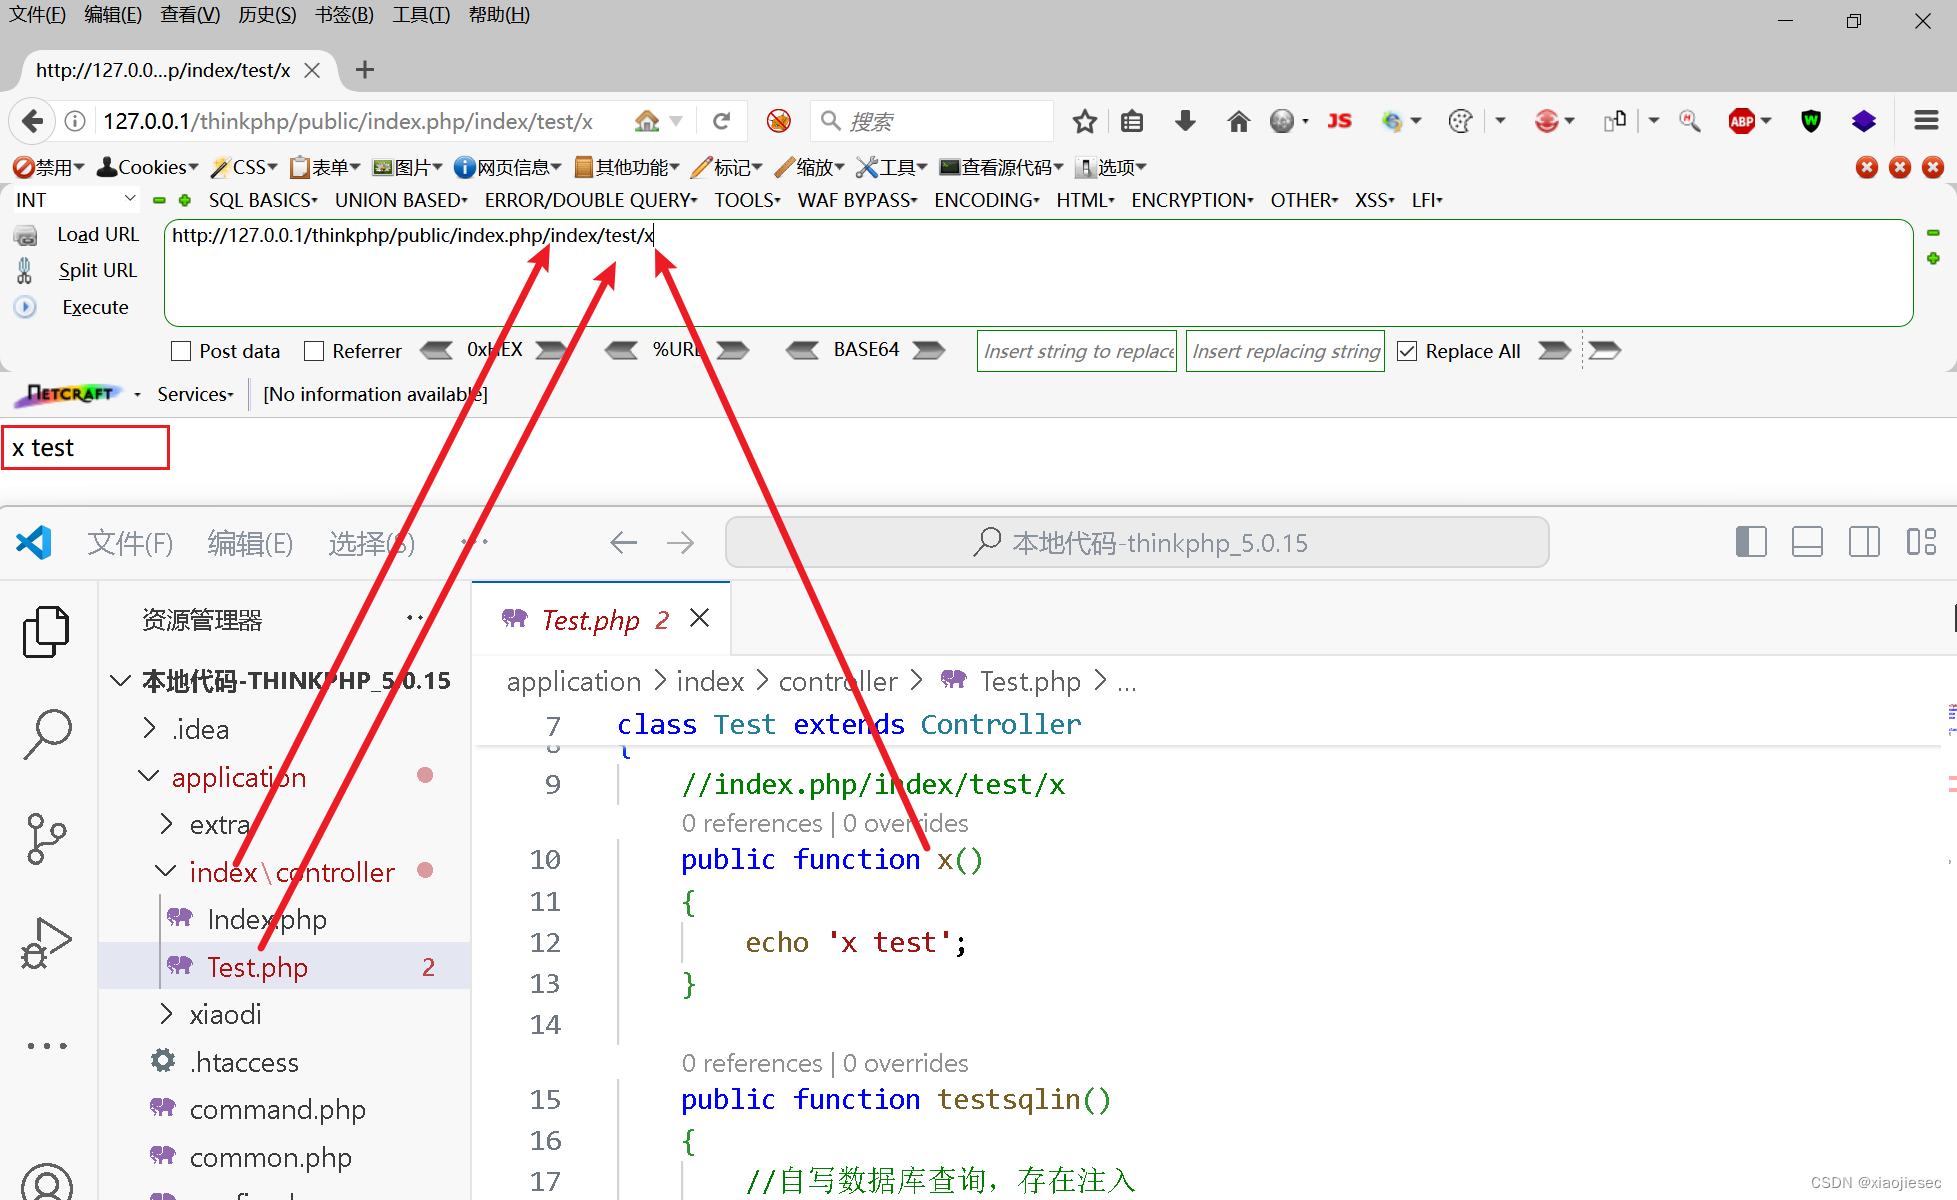This screenshot has height=1200, width=1957.
Task: Click the bookmark star icon
Action: point(1084,121)
